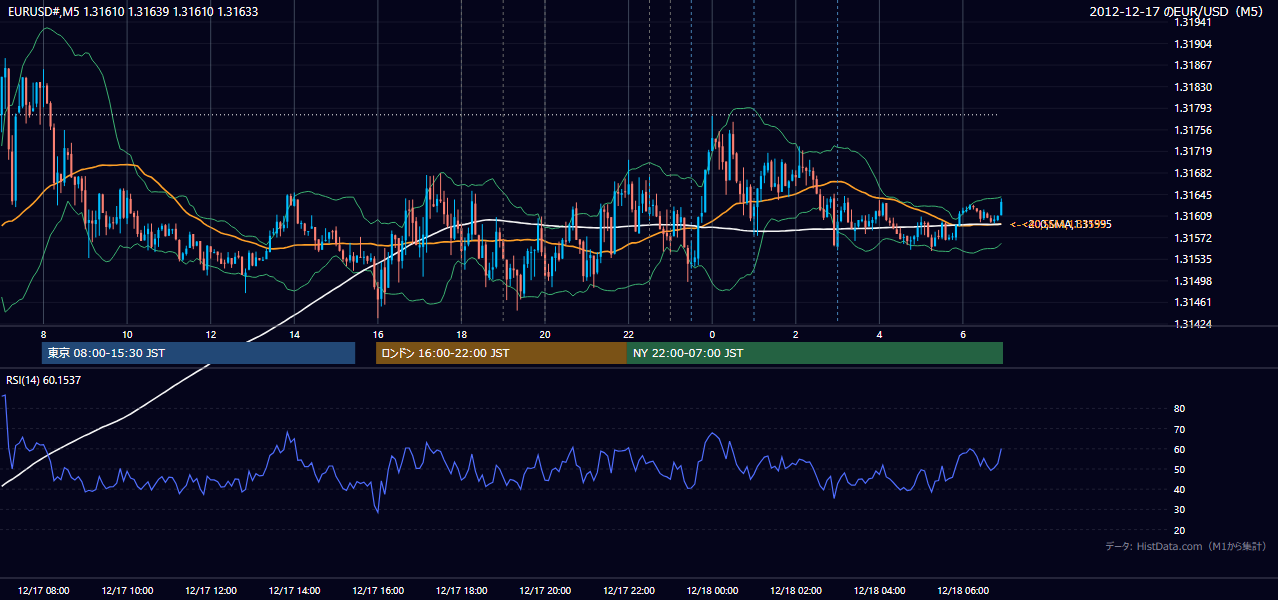Image resolution: width=1278 pixels, height=600 pixels.
Task: Click hour 4 on the chart's hour axis
Action: [x=879, y=334]
